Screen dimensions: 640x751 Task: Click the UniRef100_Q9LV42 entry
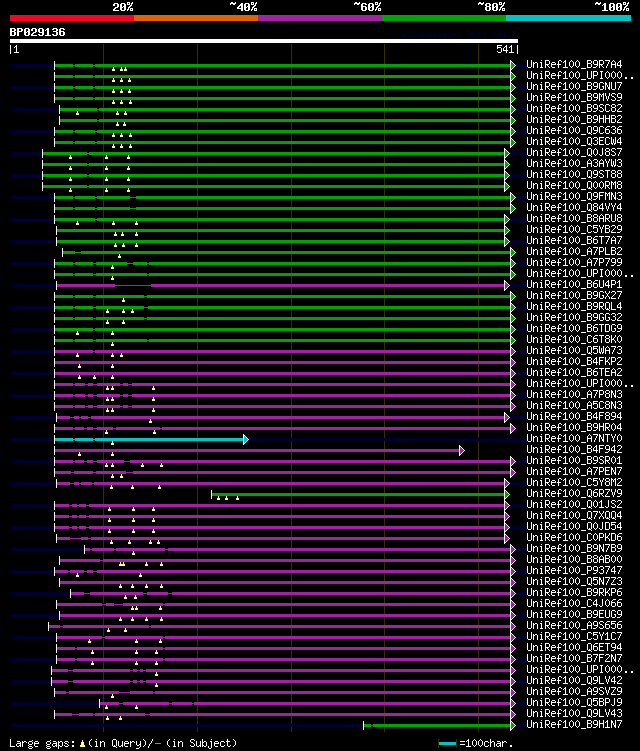574,681
